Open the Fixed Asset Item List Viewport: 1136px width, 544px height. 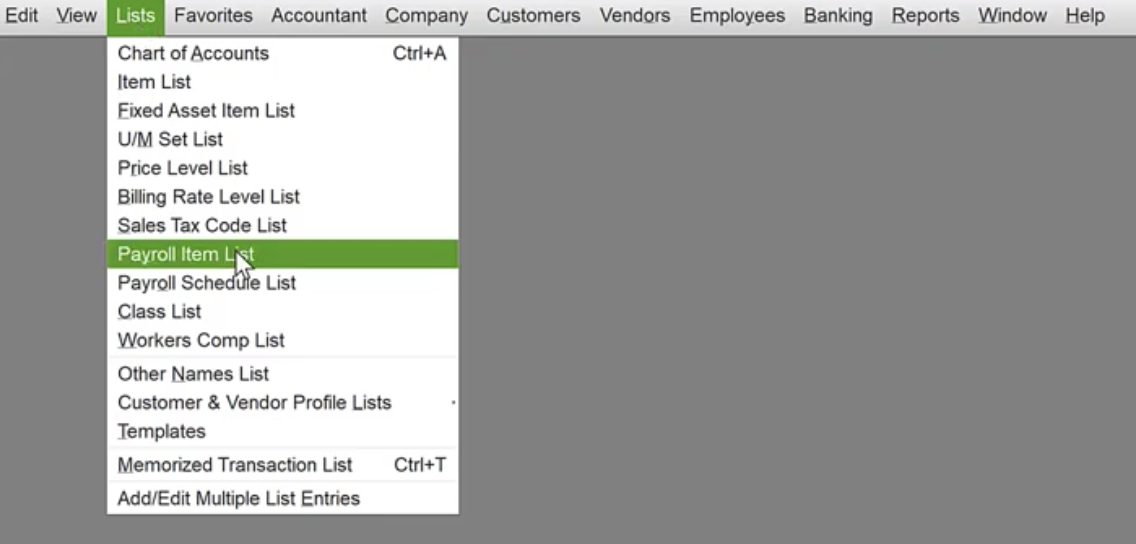(206, 111)
